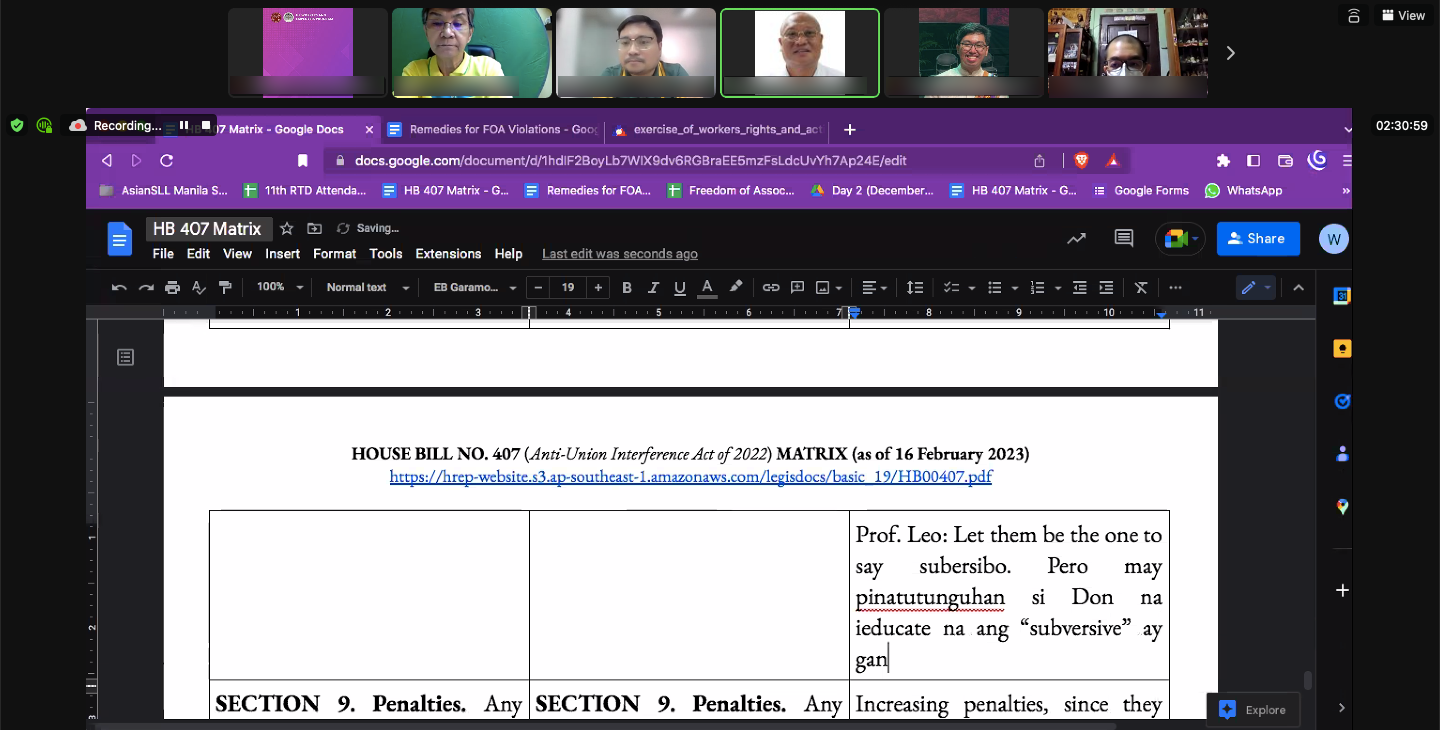
Task: Open the zoom level 100% dropdown
Action: pos(279,288)
